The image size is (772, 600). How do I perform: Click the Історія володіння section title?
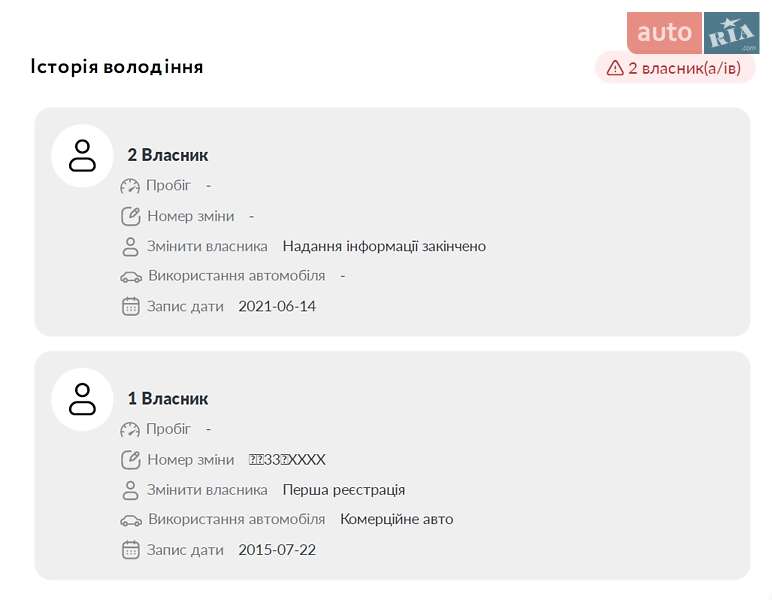[x=117, y=67]
